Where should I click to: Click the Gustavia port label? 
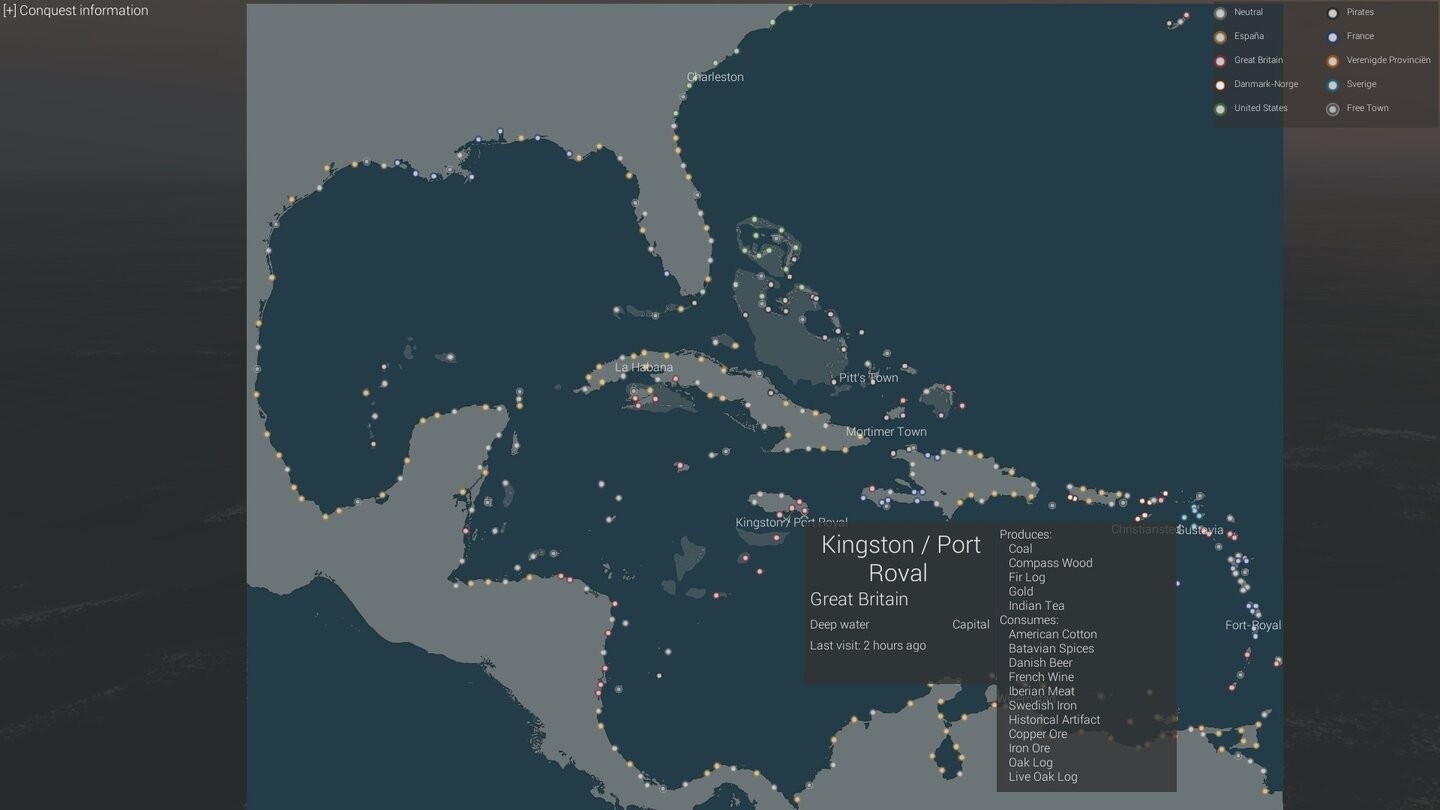click(x=1200, y=530)
